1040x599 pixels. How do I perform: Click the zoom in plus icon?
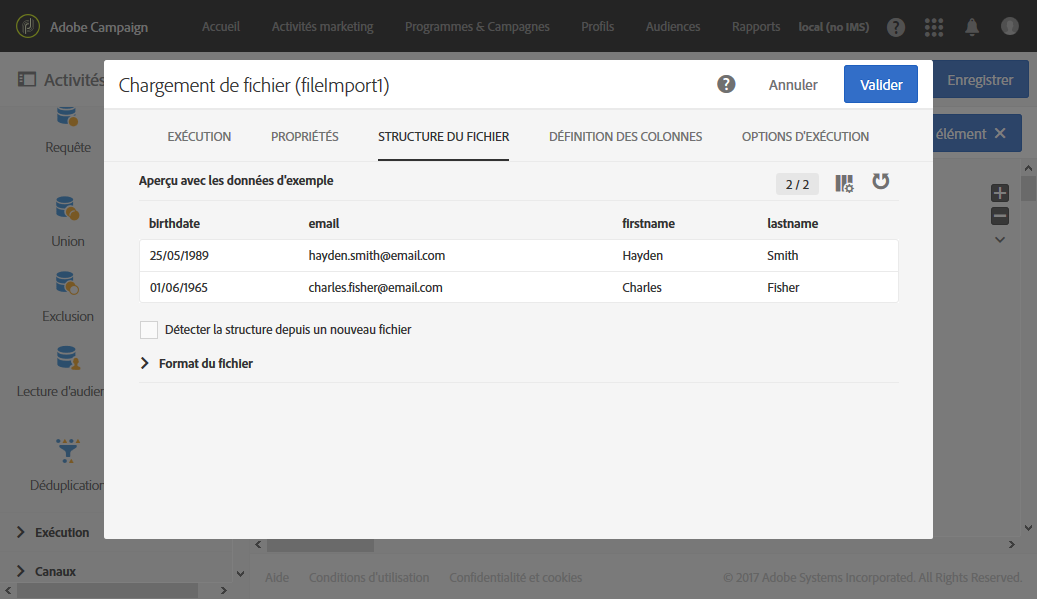[1000, 193]
